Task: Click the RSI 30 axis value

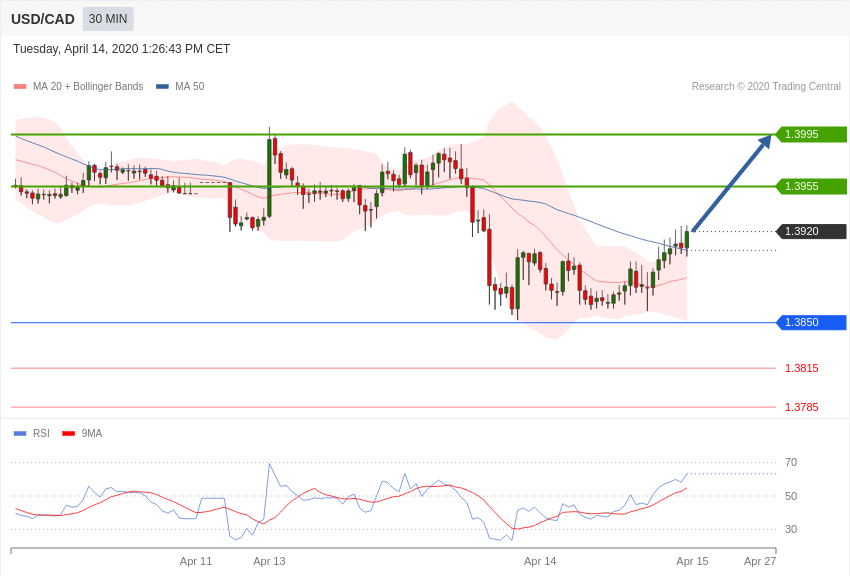Action: pyautogui.click(x=791, y=529)
